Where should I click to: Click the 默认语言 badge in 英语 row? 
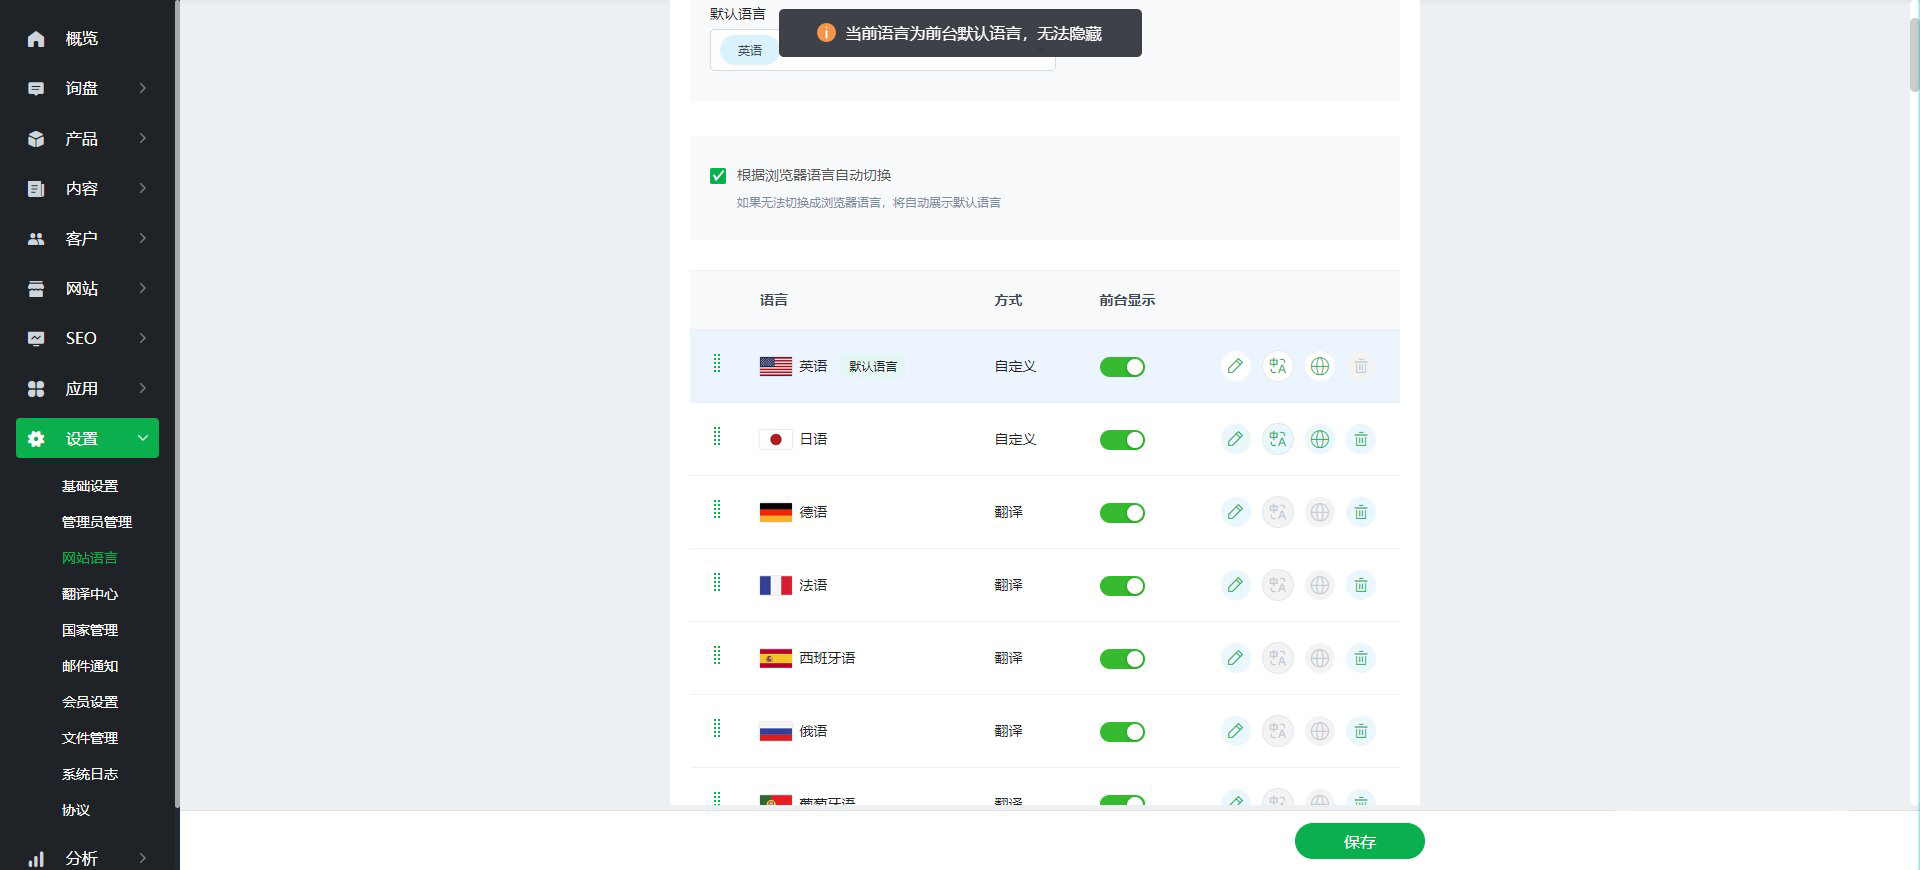[x=873, y=366]
